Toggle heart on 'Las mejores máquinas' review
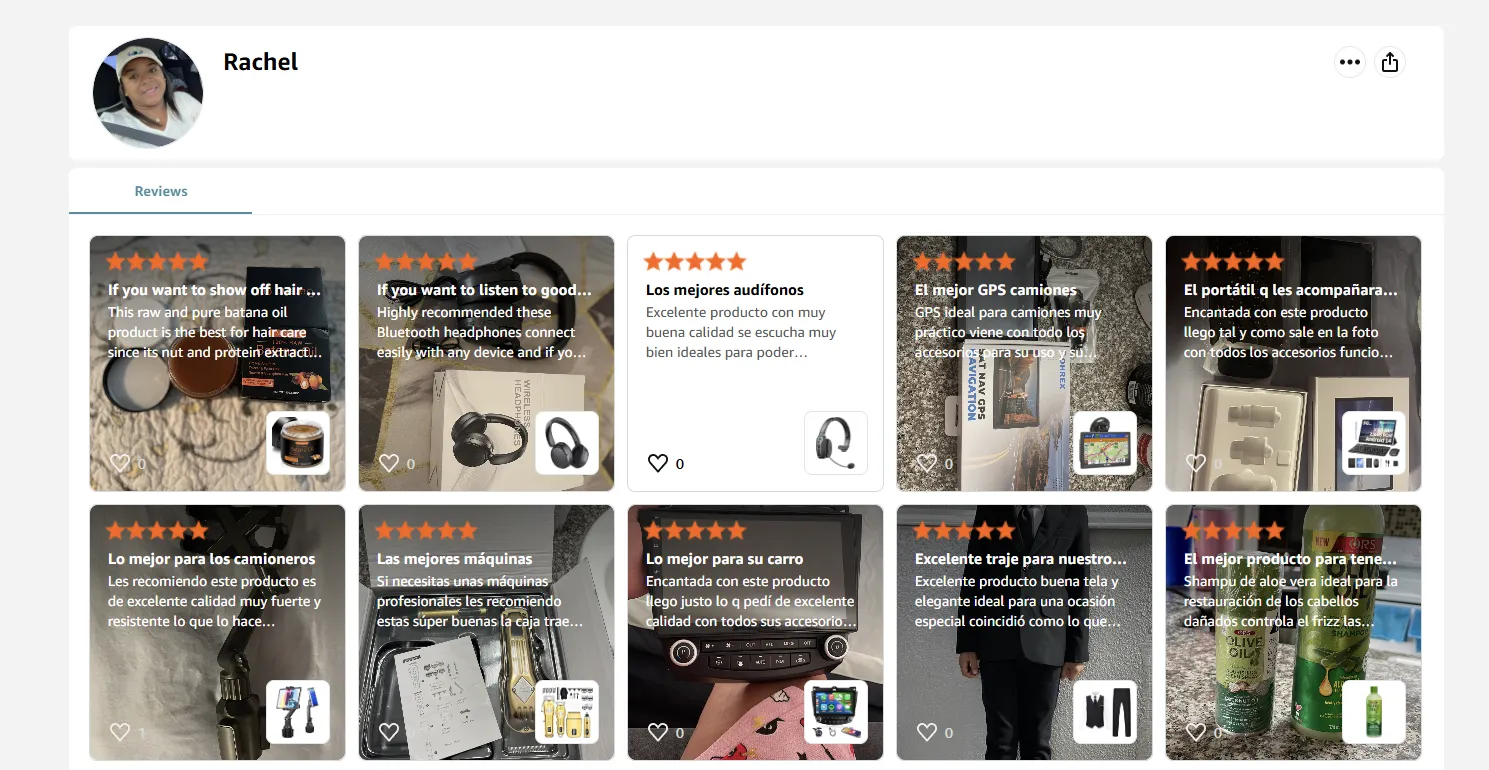1489x770 pixels. [x=388, y=732]
